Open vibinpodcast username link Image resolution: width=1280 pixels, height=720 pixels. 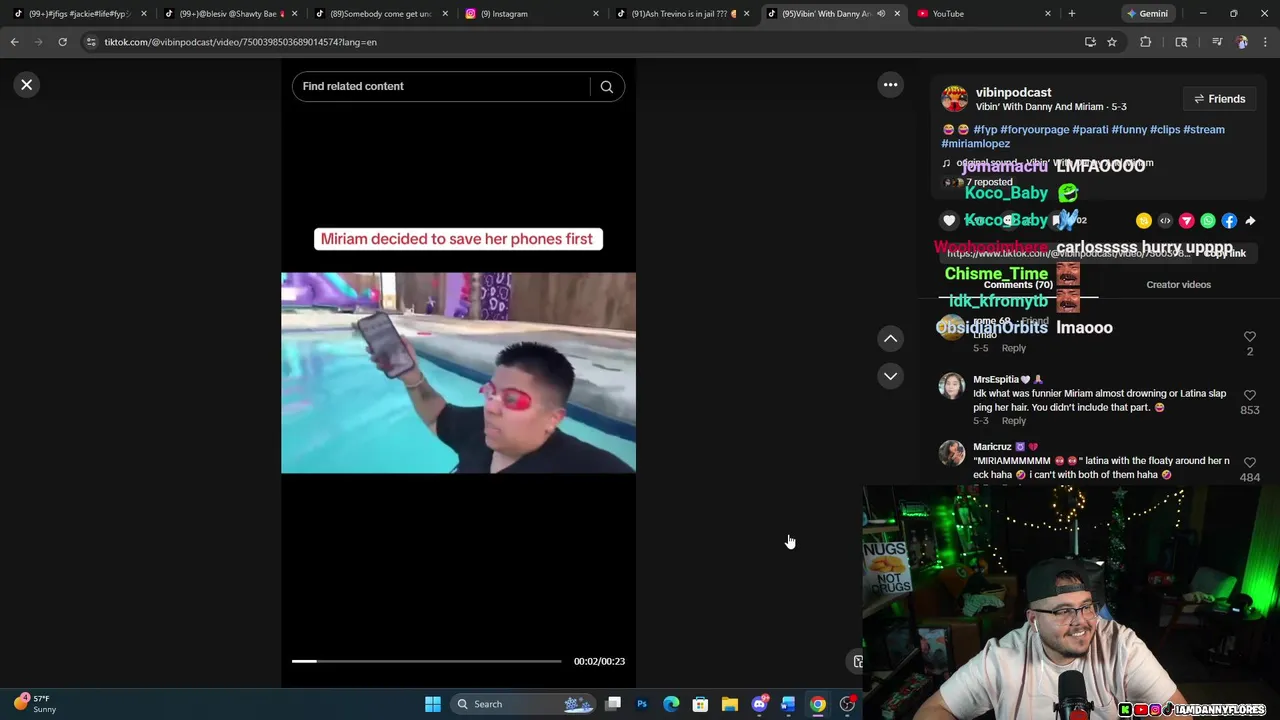coord(1013,92)
